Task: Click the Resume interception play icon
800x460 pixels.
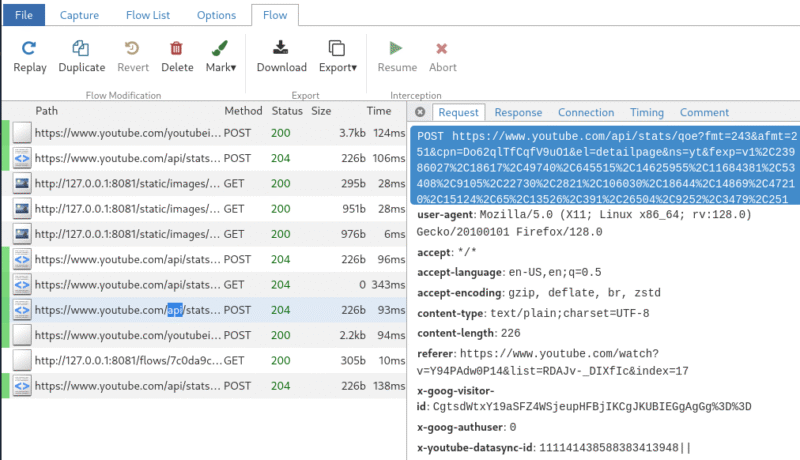Action: tap(396, 48)
